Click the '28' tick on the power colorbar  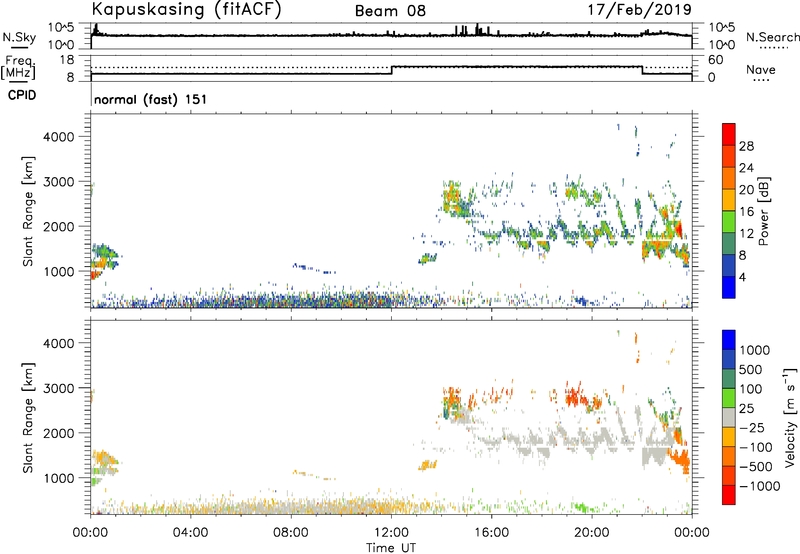(x=746, y=146)
